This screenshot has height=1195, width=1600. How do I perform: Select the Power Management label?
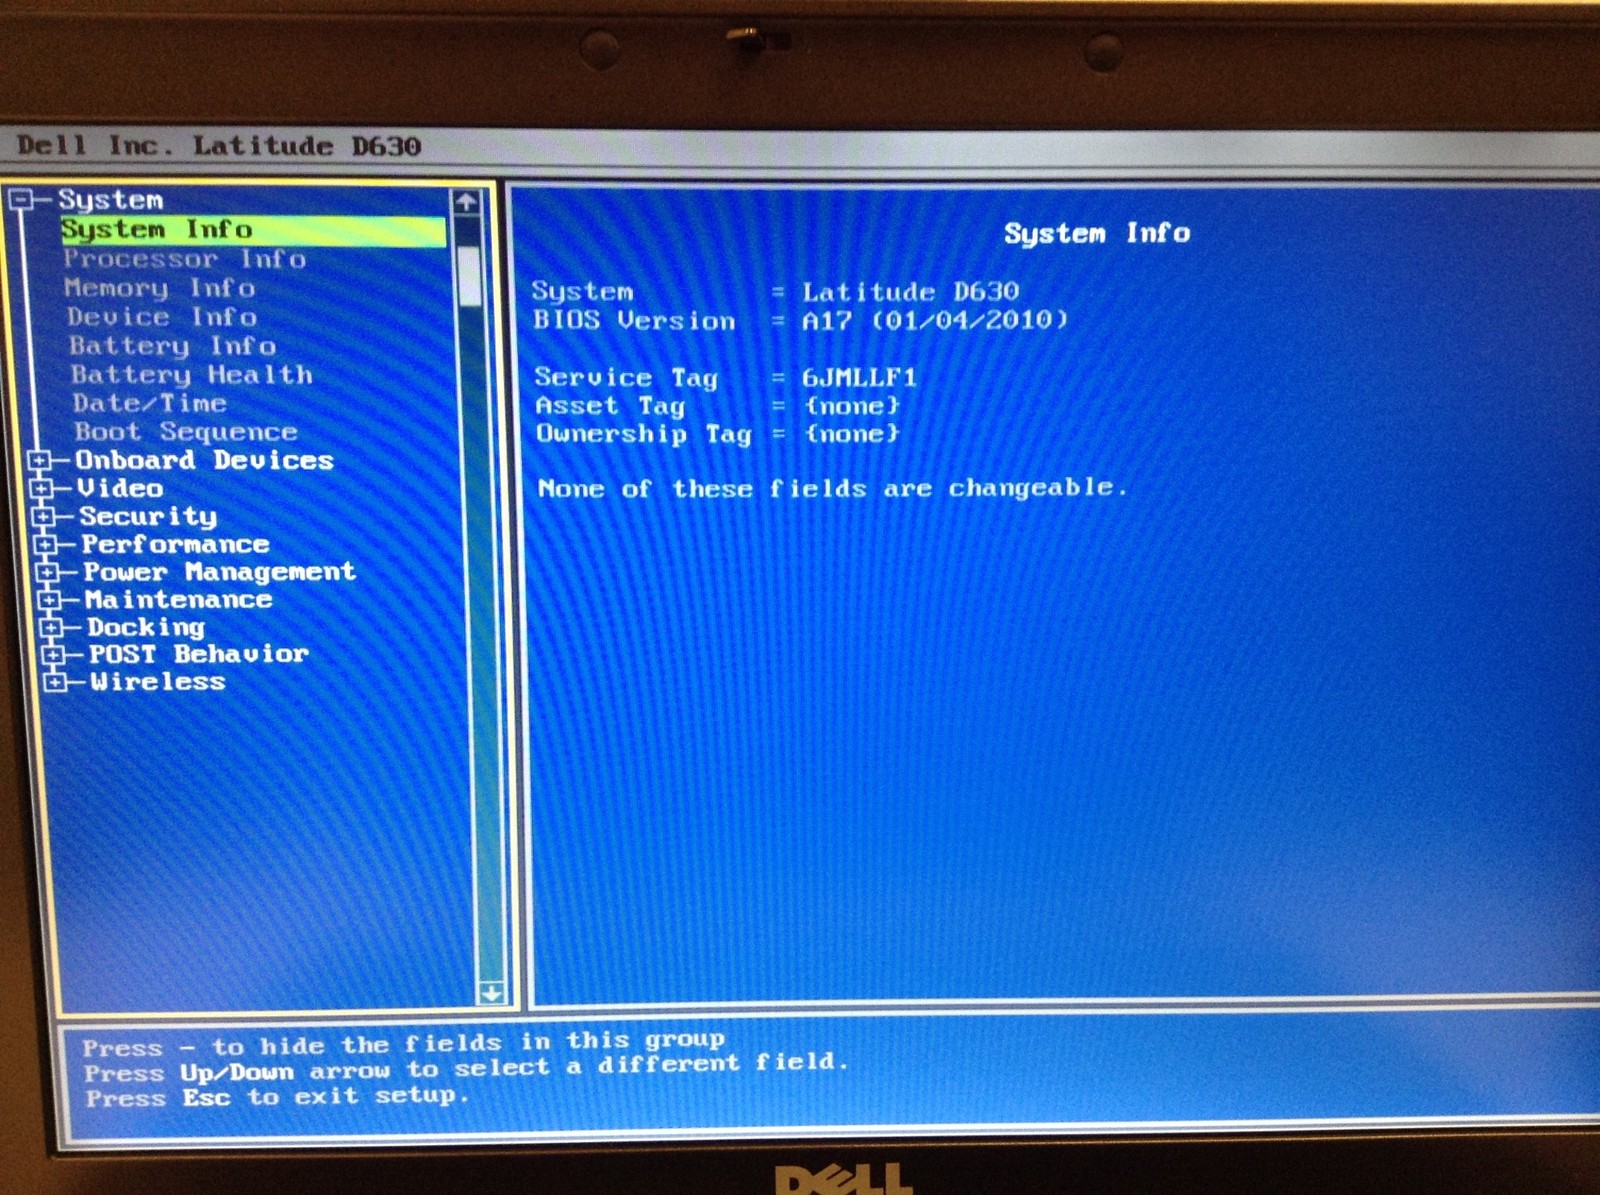click(x=220, y=572)
